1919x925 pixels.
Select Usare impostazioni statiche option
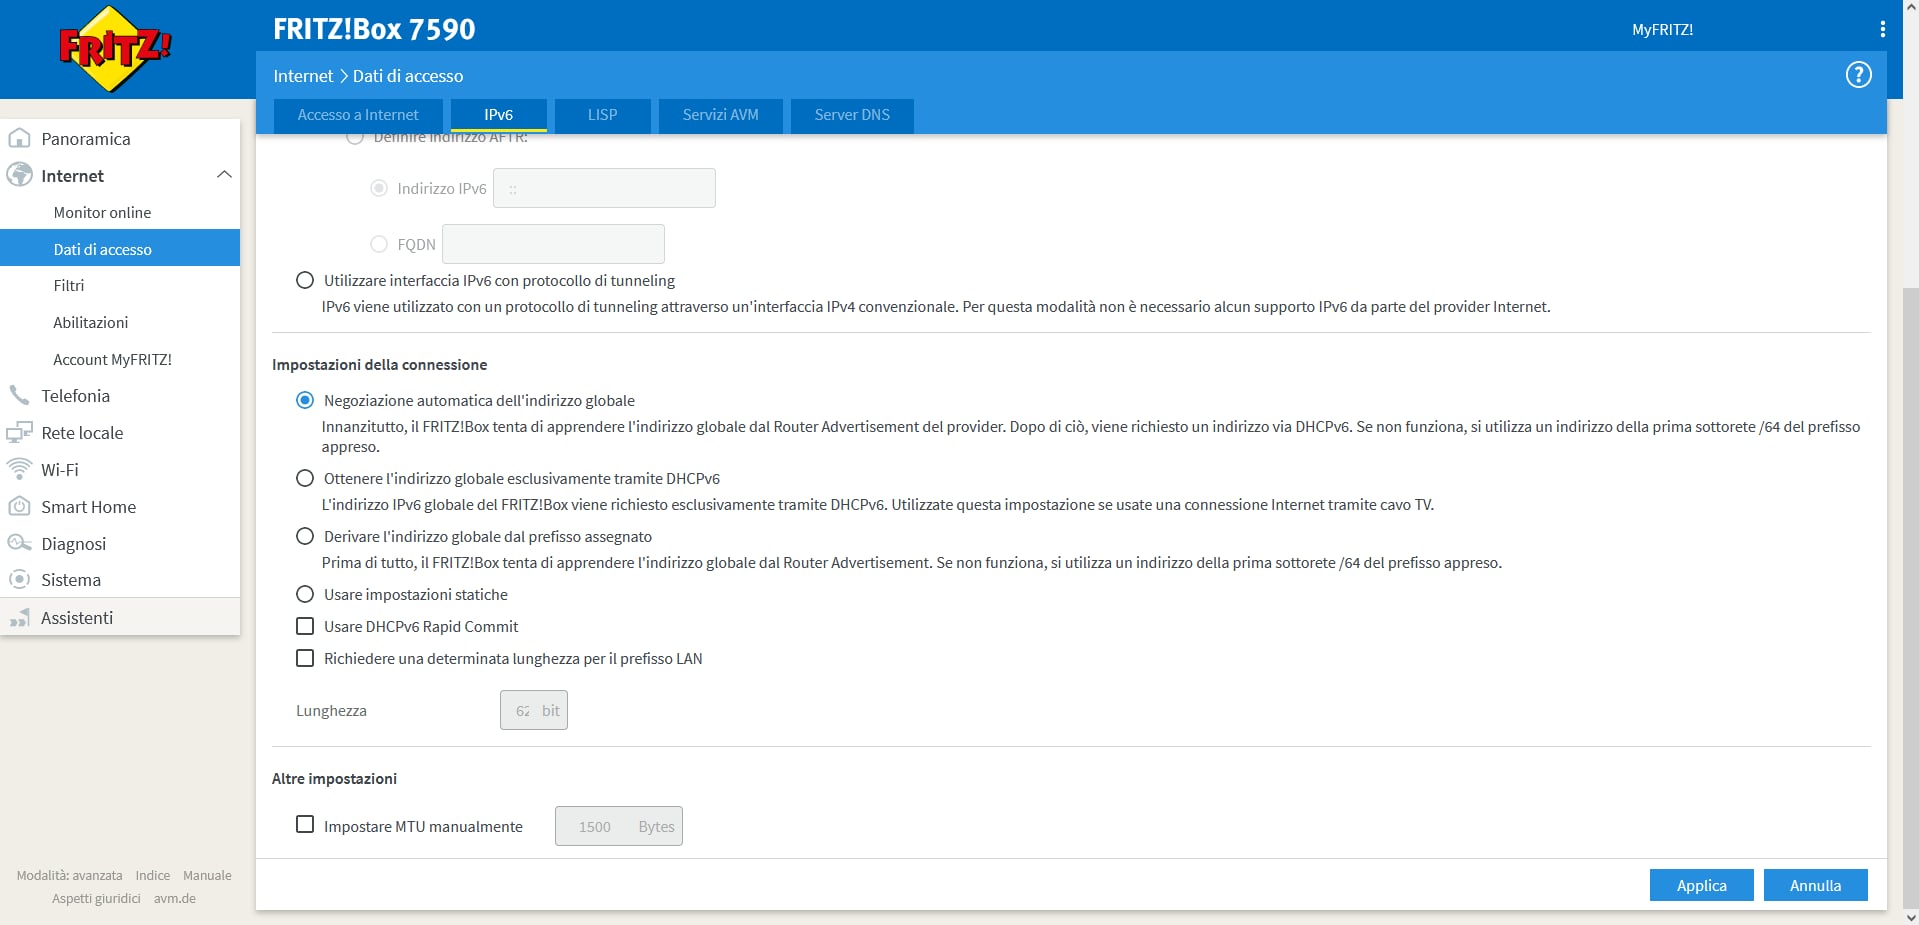click(x=305, y=594)
